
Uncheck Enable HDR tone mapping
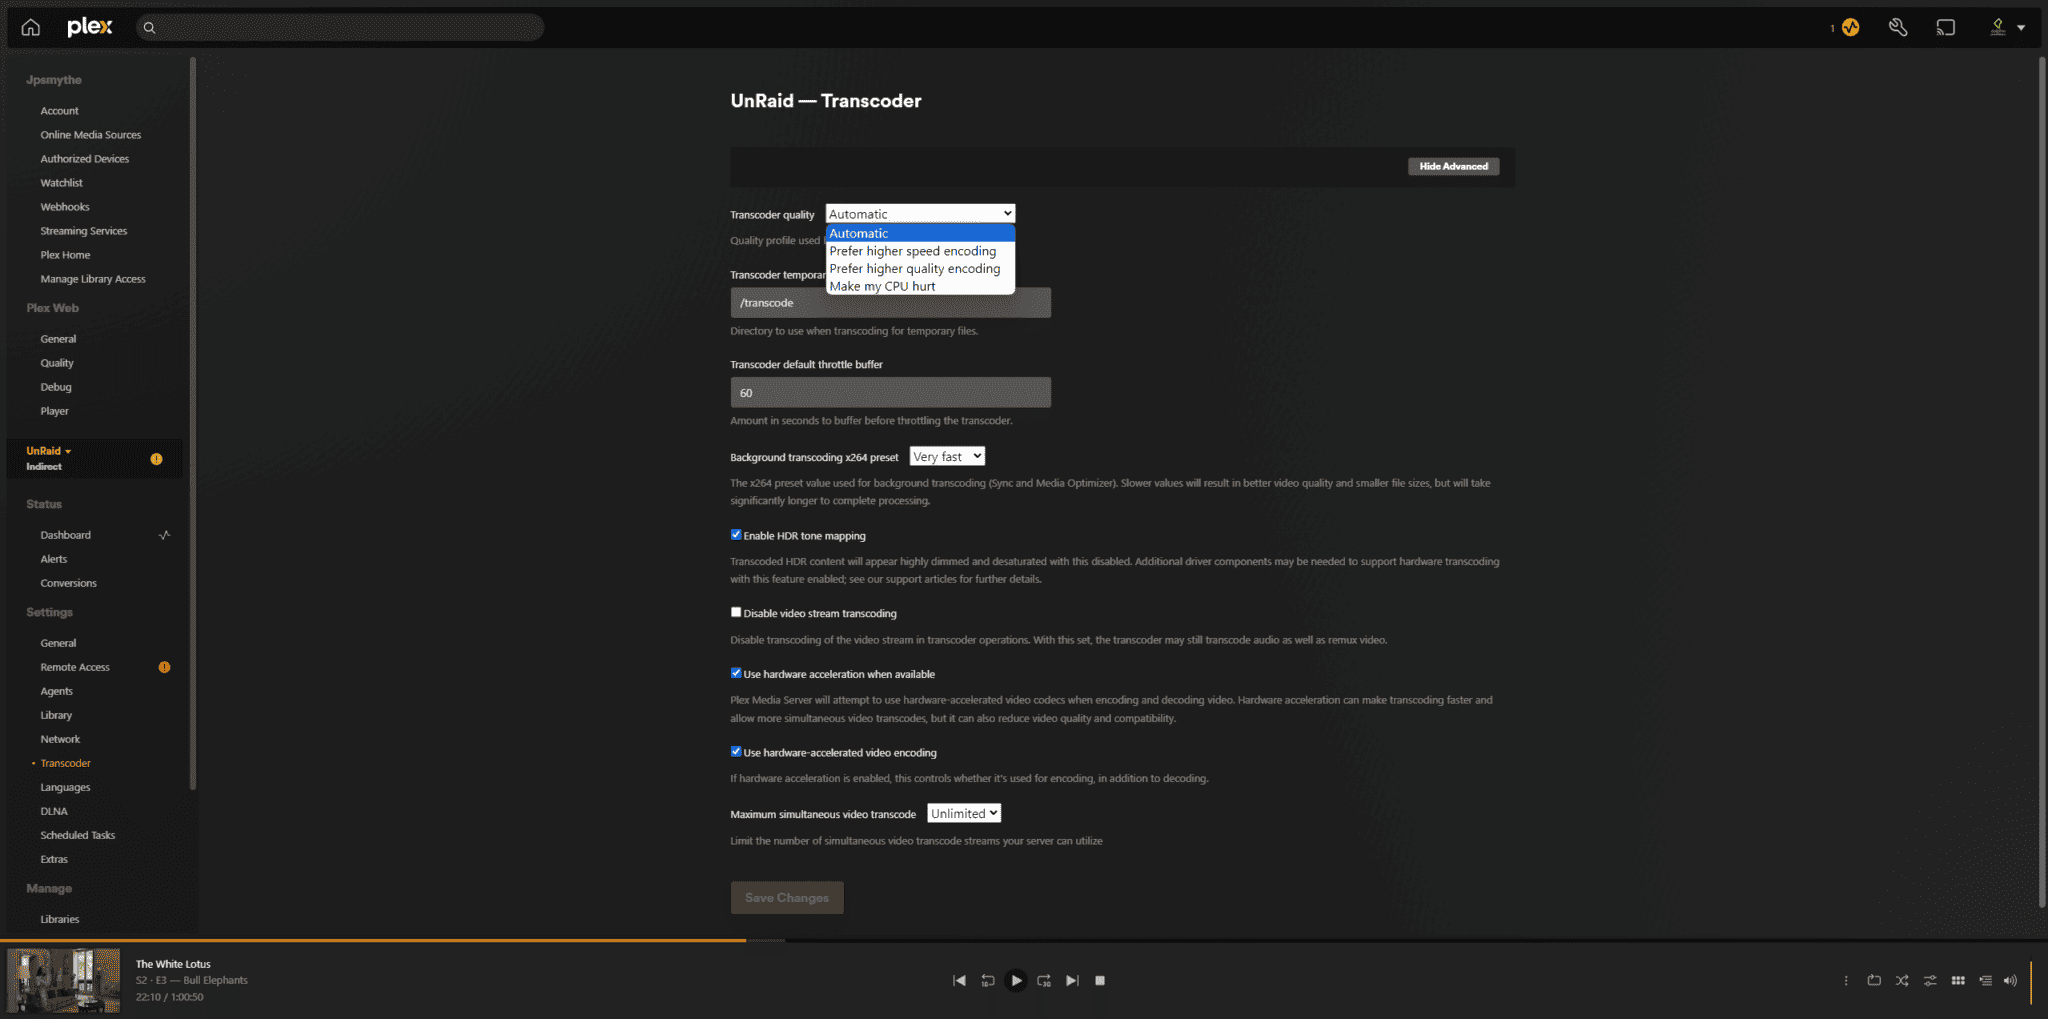click(735, 535)
